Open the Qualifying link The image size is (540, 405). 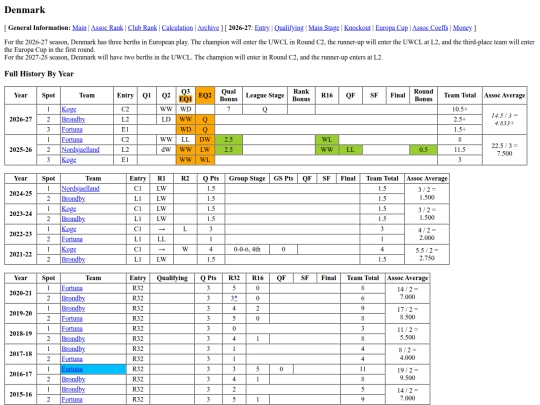point(289,28)
